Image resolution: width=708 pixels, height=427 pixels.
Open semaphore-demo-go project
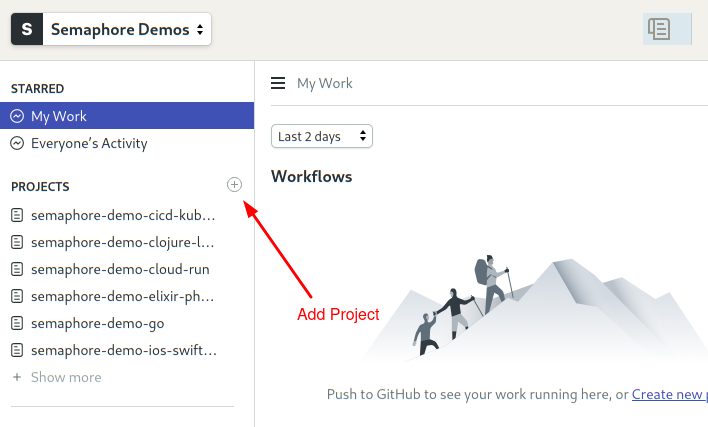(98, 323)
